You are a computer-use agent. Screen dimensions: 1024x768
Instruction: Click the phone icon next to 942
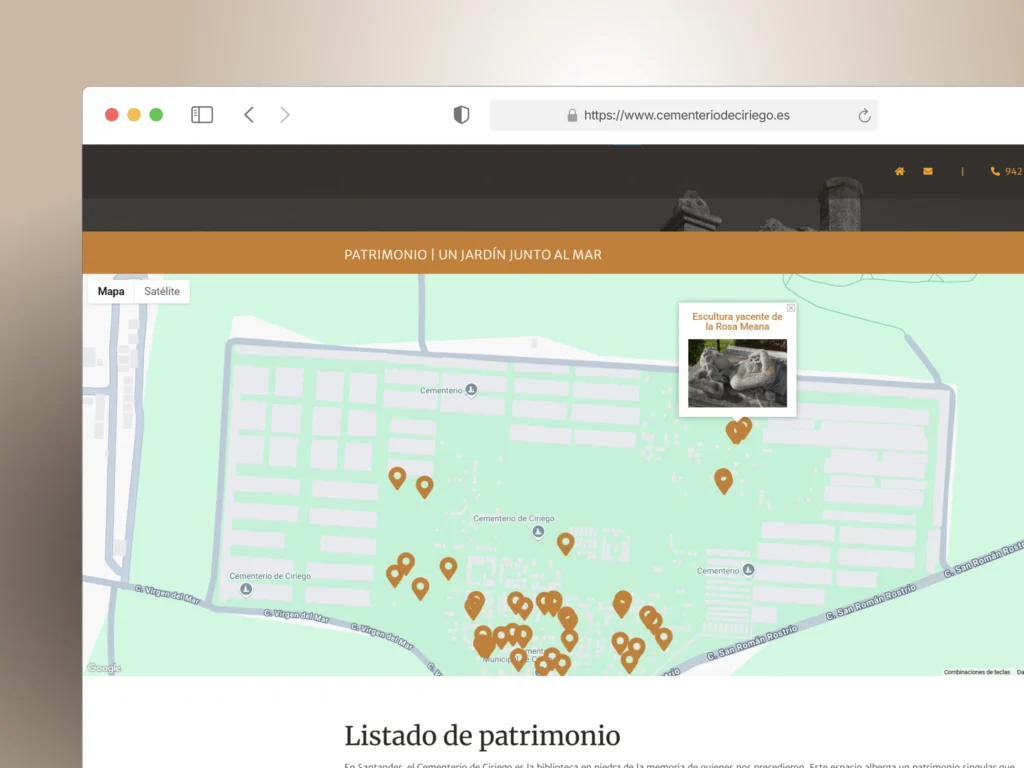(x=995, y=171)
